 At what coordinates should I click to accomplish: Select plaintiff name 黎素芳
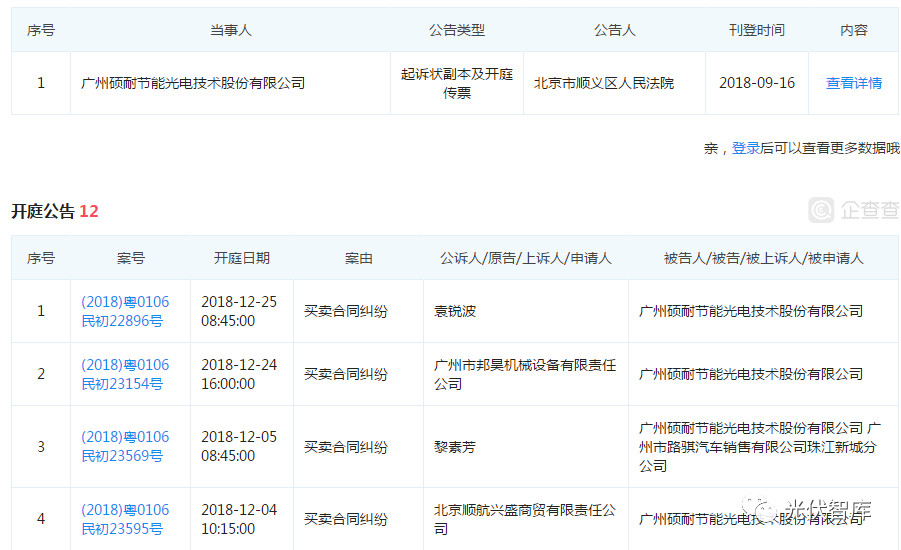[x=455, y=447]
